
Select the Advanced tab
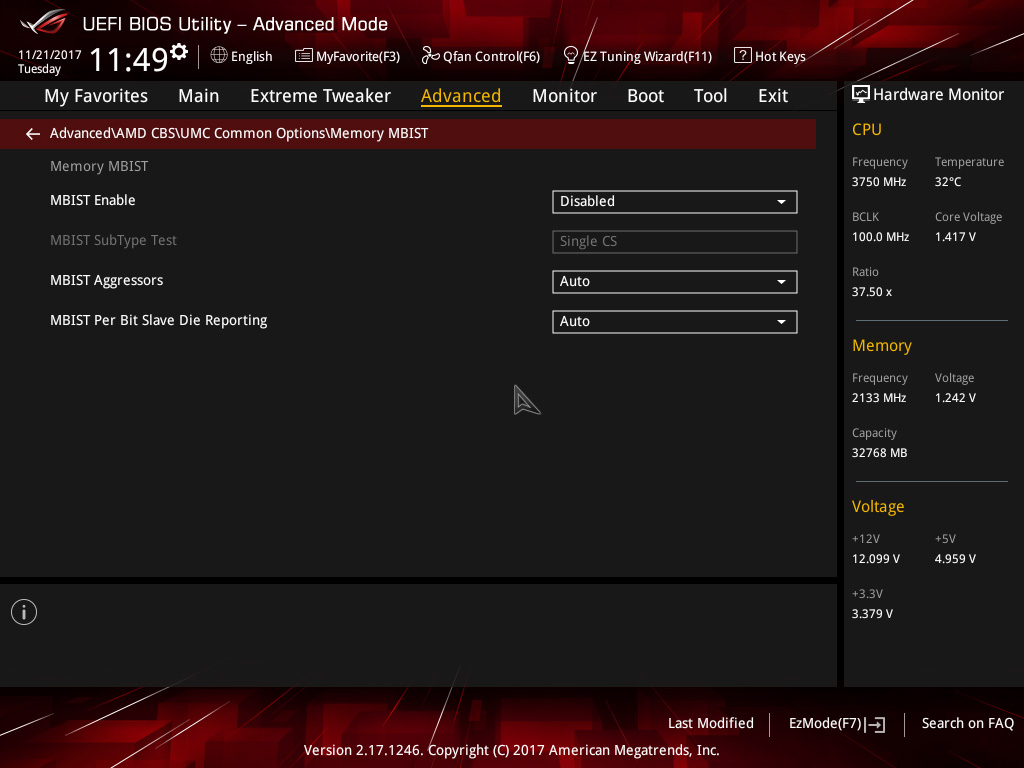[x=461, y=96]
